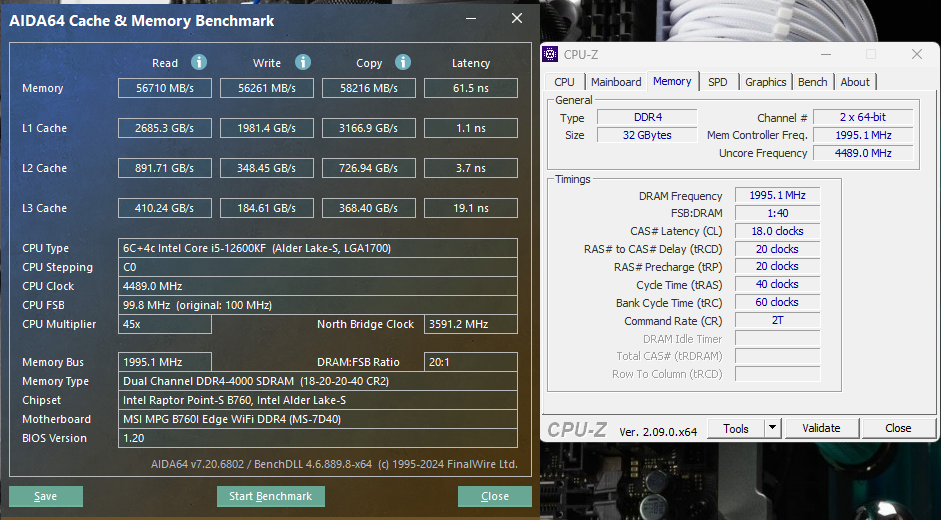Click the Validate button in CPU-Z
The width and height of the screenshot is (941, 520).
tap(821, 428)
